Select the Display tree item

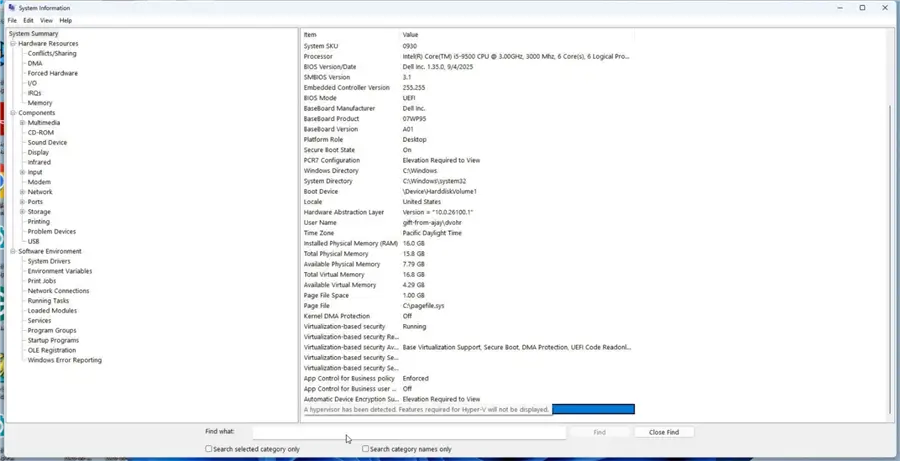[x=38, y=153]
